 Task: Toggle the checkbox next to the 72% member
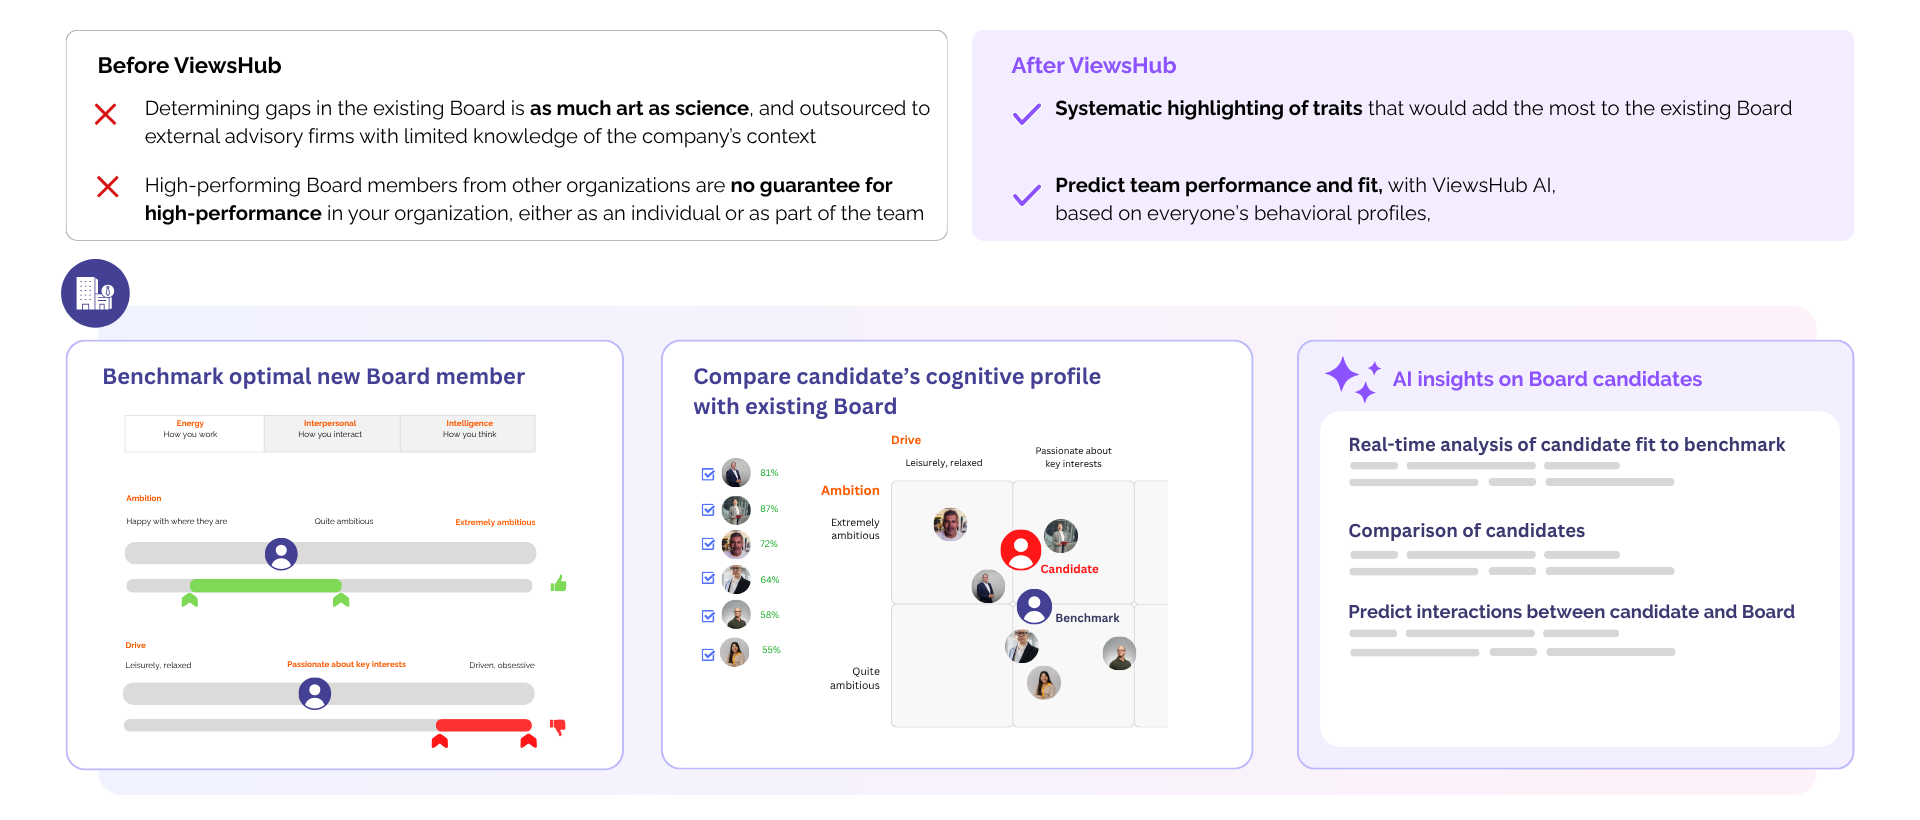tap(708, 544)
